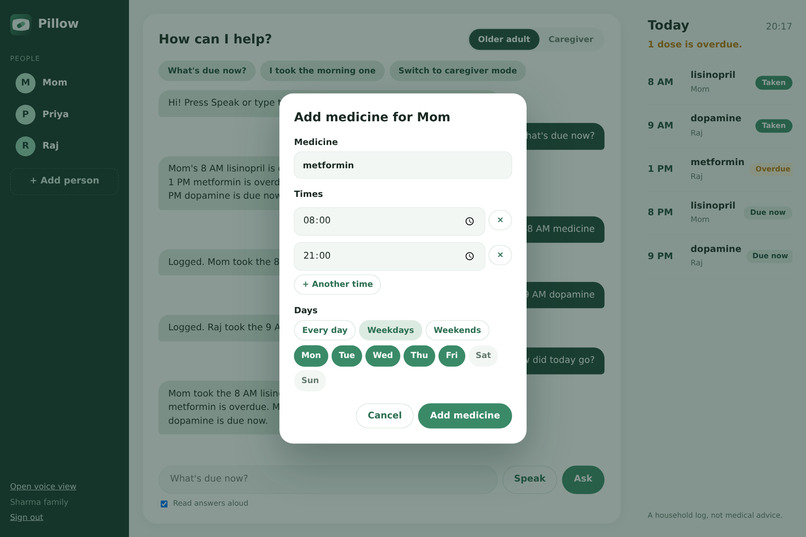Remove the 08:00 time entry
Image resolution: width=806 pixels, height=537 pixels.
(x=500, y=220)
